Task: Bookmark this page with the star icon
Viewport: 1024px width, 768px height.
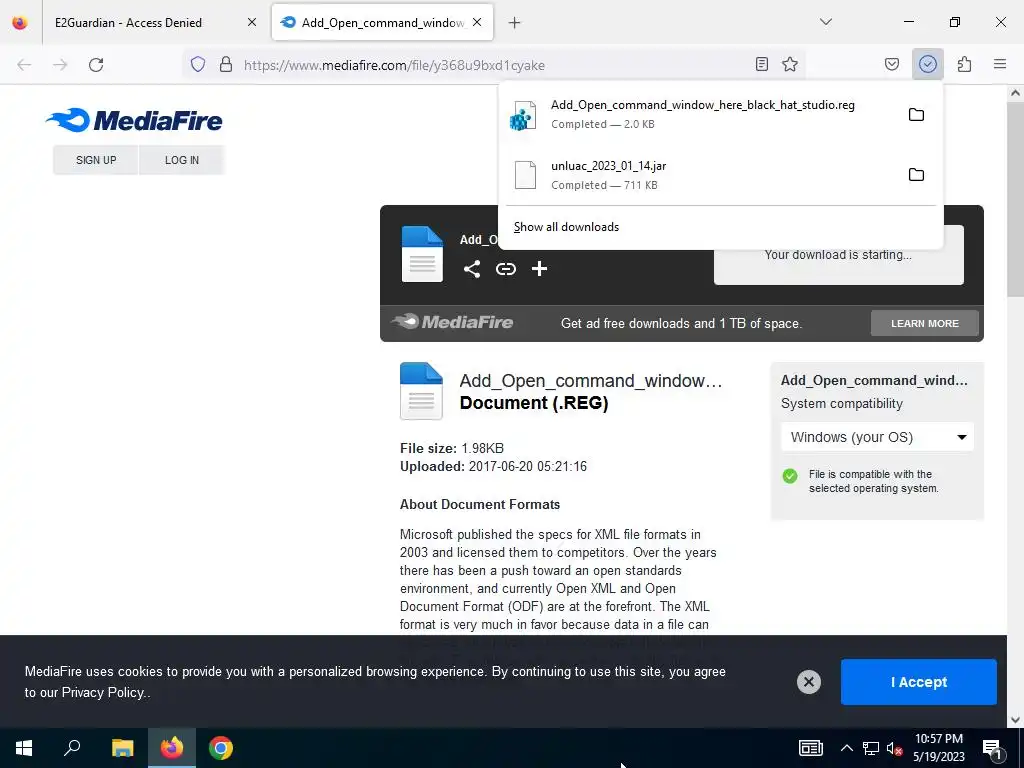Action: click(x=790, y=64)
